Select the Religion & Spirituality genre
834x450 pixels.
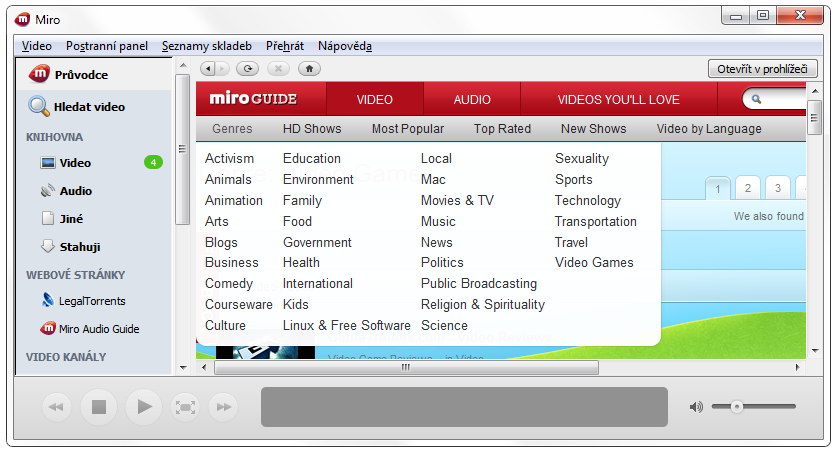coord(483,304)
